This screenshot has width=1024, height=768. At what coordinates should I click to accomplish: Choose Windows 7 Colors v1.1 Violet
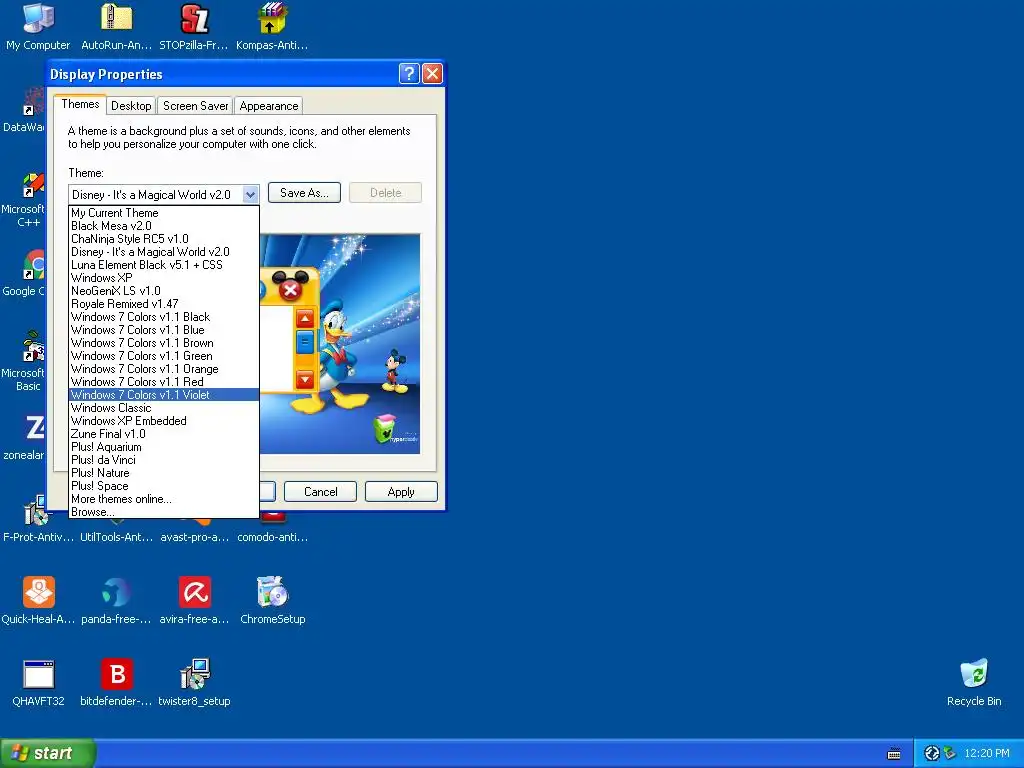pos(164,395)
